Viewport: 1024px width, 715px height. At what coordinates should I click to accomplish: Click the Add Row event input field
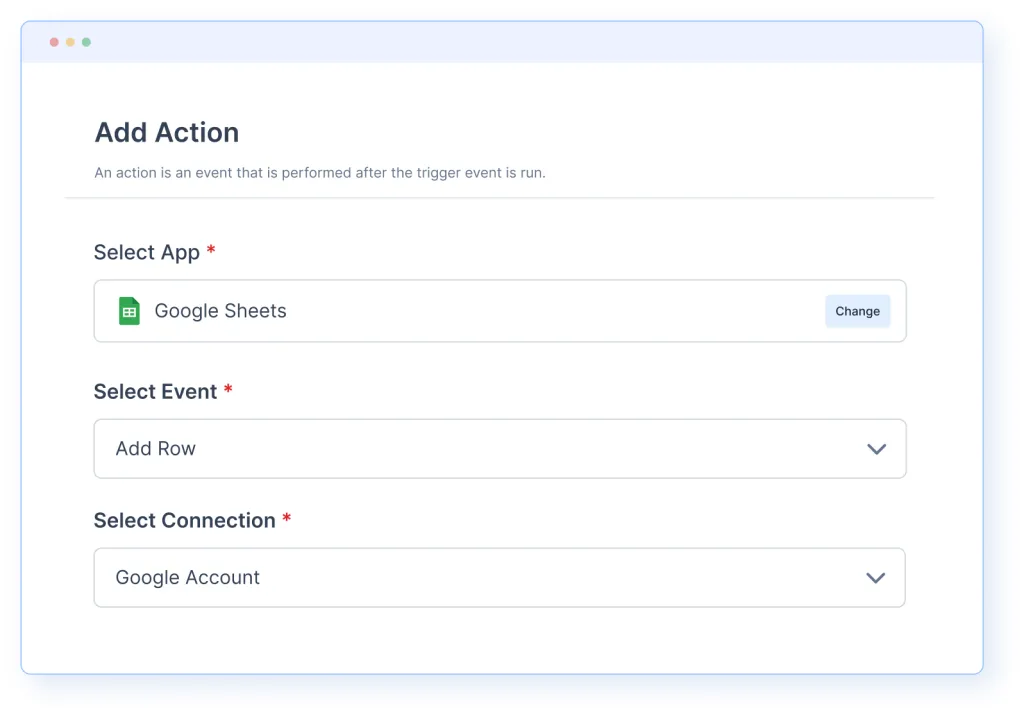point(400,449)
